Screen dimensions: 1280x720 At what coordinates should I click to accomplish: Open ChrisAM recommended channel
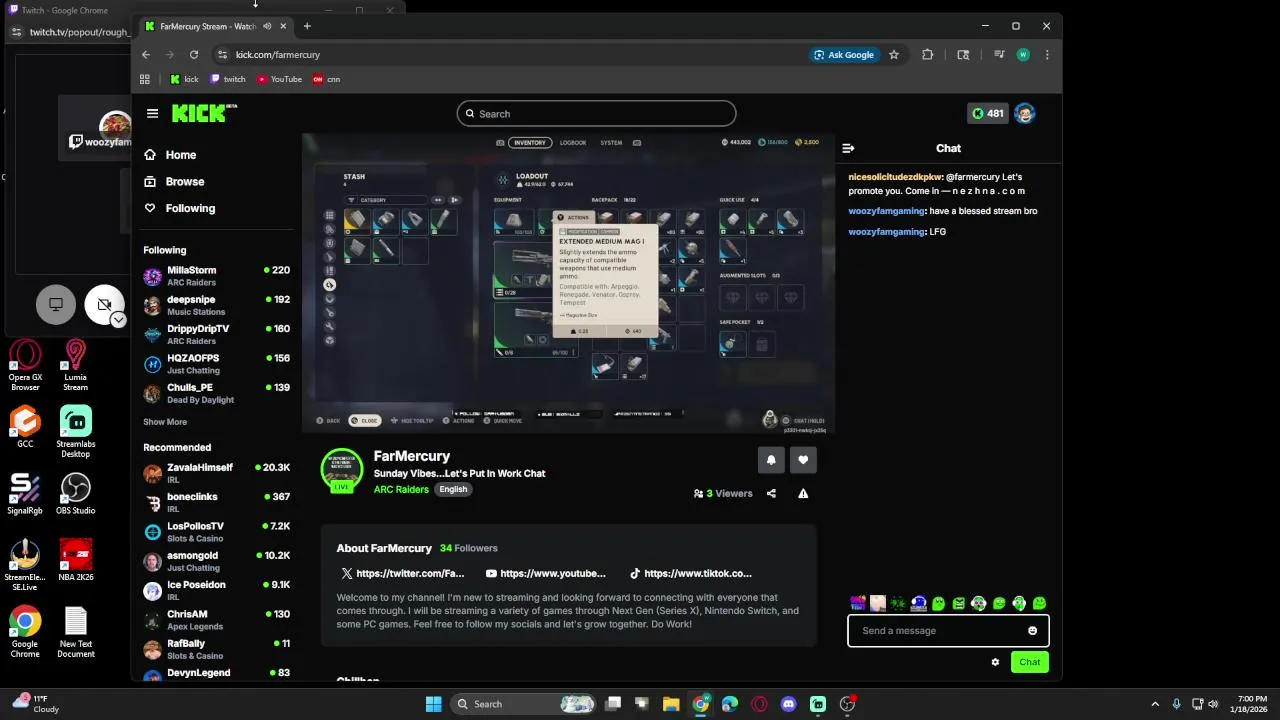pyautogui.click(x=216, y=620)
